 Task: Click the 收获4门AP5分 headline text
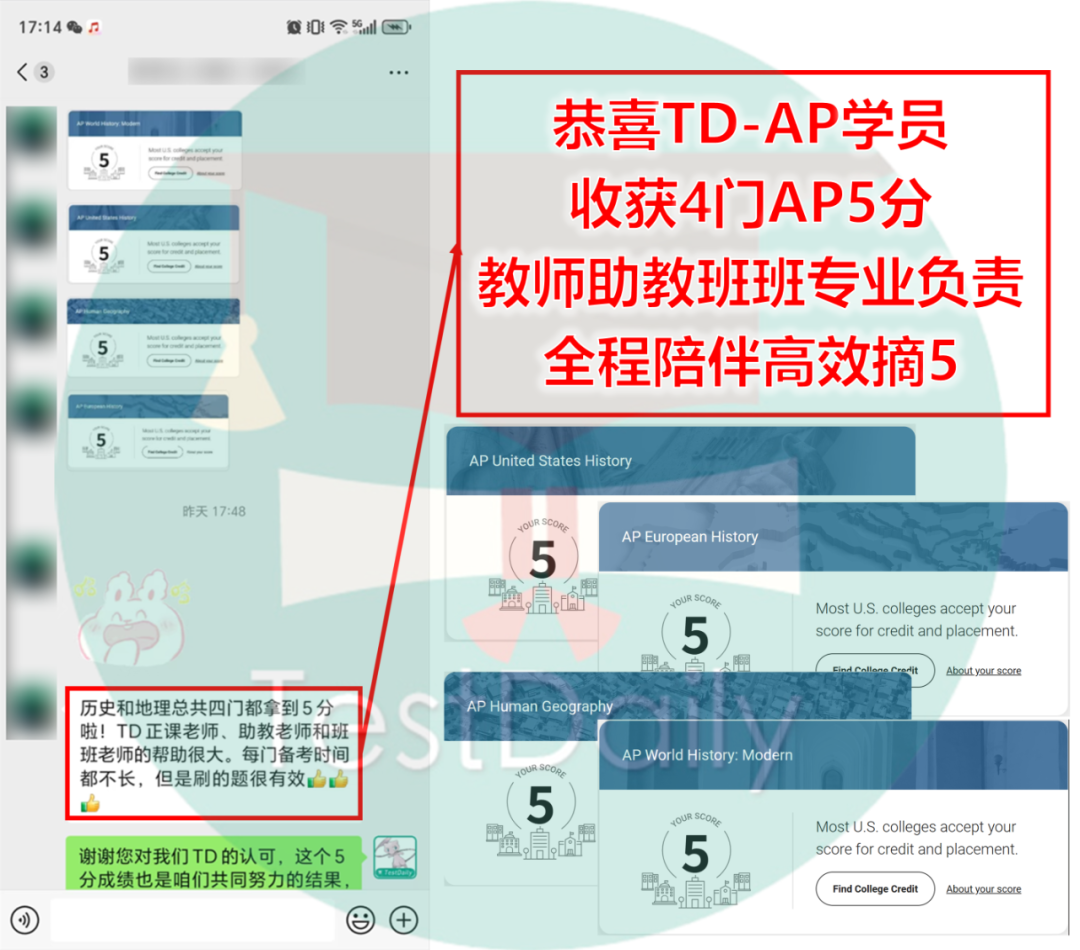(x=750, y=203)
